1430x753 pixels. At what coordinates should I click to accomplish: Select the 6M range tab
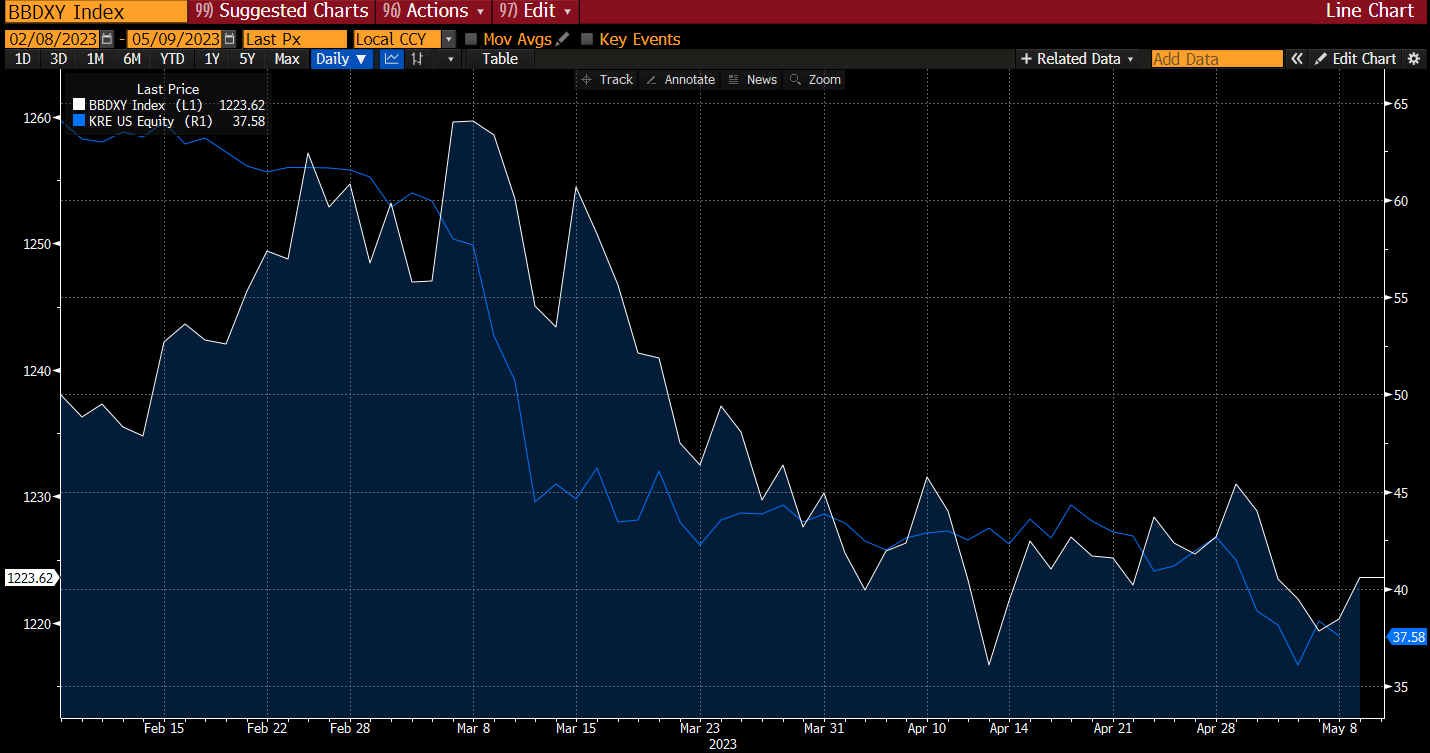click(132, 59)
